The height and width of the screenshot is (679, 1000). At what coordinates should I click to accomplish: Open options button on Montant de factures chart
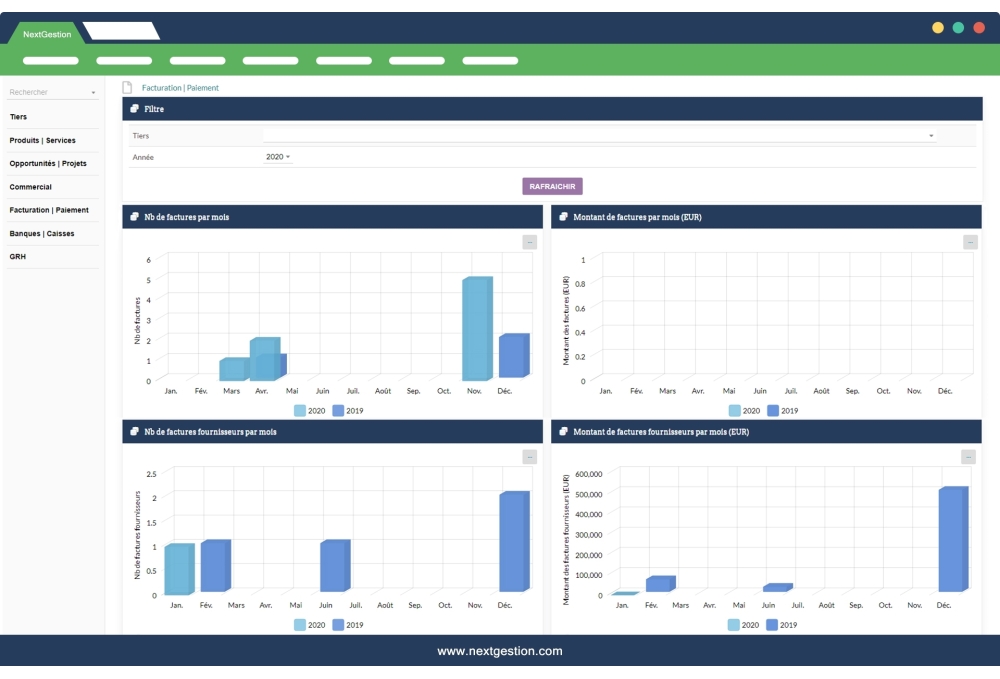coord(969,242)
